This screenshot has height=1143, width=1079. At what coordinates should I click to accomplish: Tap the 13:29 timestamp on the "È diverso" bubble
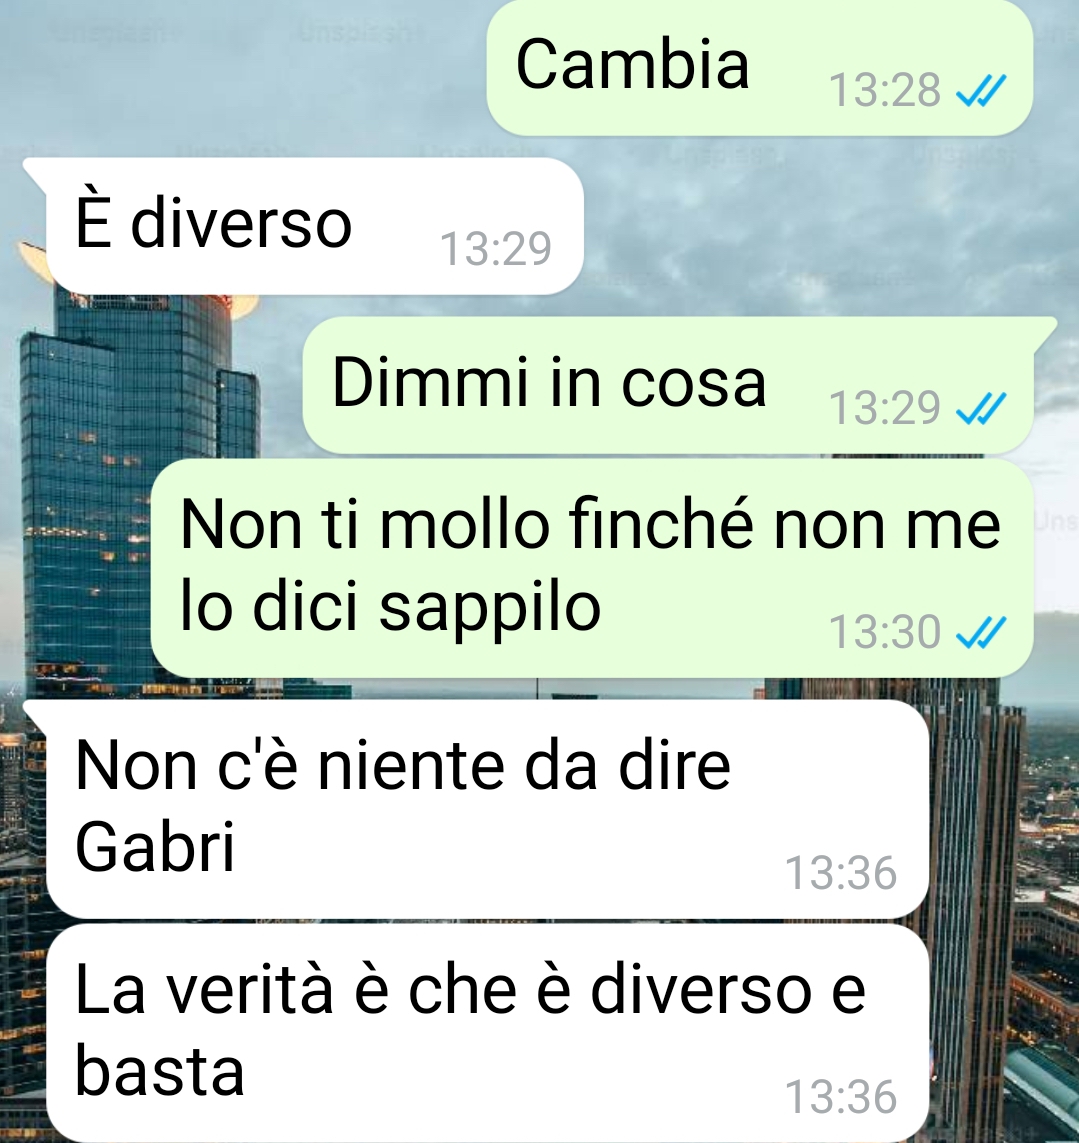(x=496, y=249)
